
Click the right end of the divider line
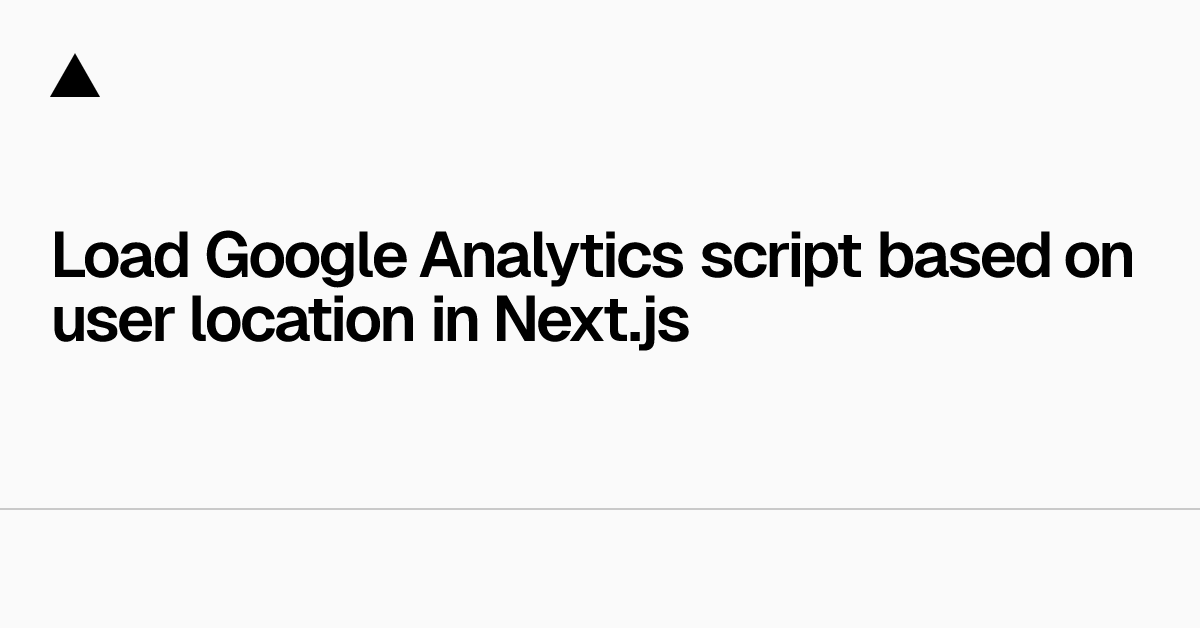click(x=1195, y=509)
